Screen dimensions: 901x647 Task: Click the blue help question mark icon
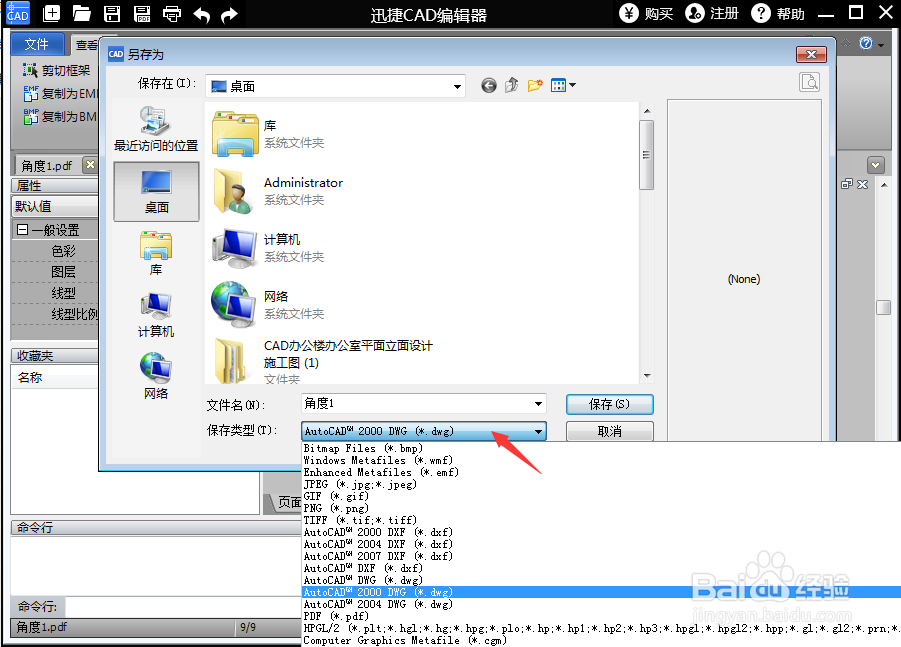click(866, 43)
